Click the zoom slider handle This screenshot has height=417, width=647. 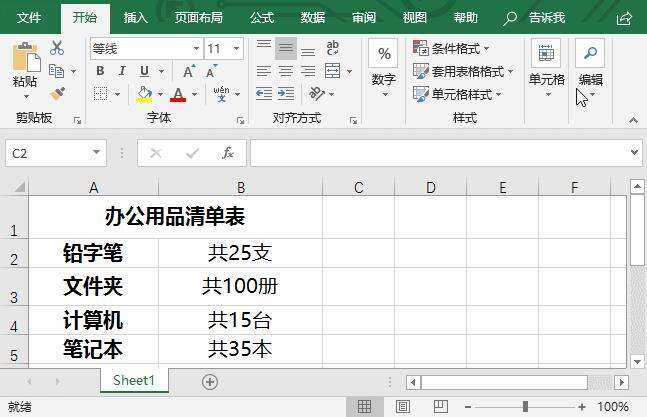point(525,407)
